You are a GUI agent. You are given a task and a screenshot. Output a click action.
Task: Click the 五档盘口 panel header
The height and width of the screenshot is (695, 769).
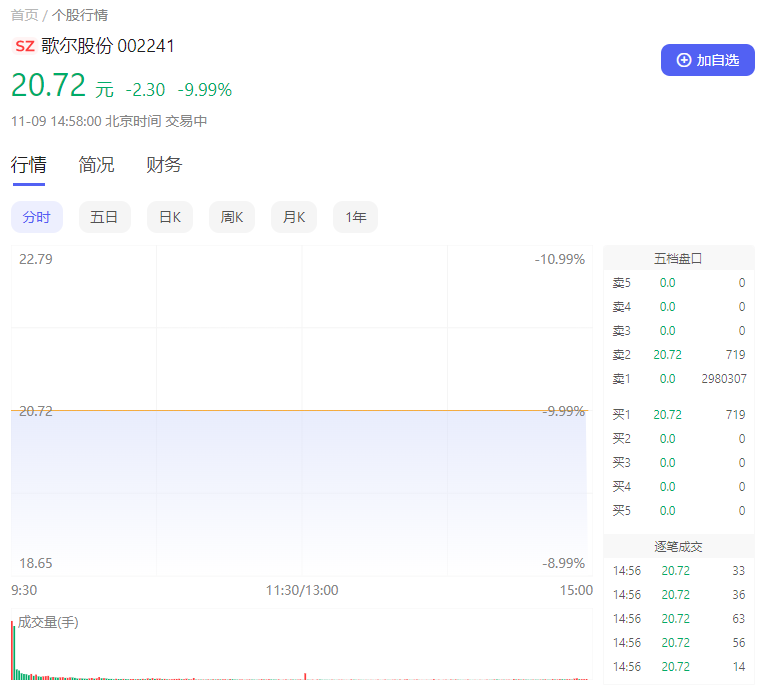[x=678, y=258]
